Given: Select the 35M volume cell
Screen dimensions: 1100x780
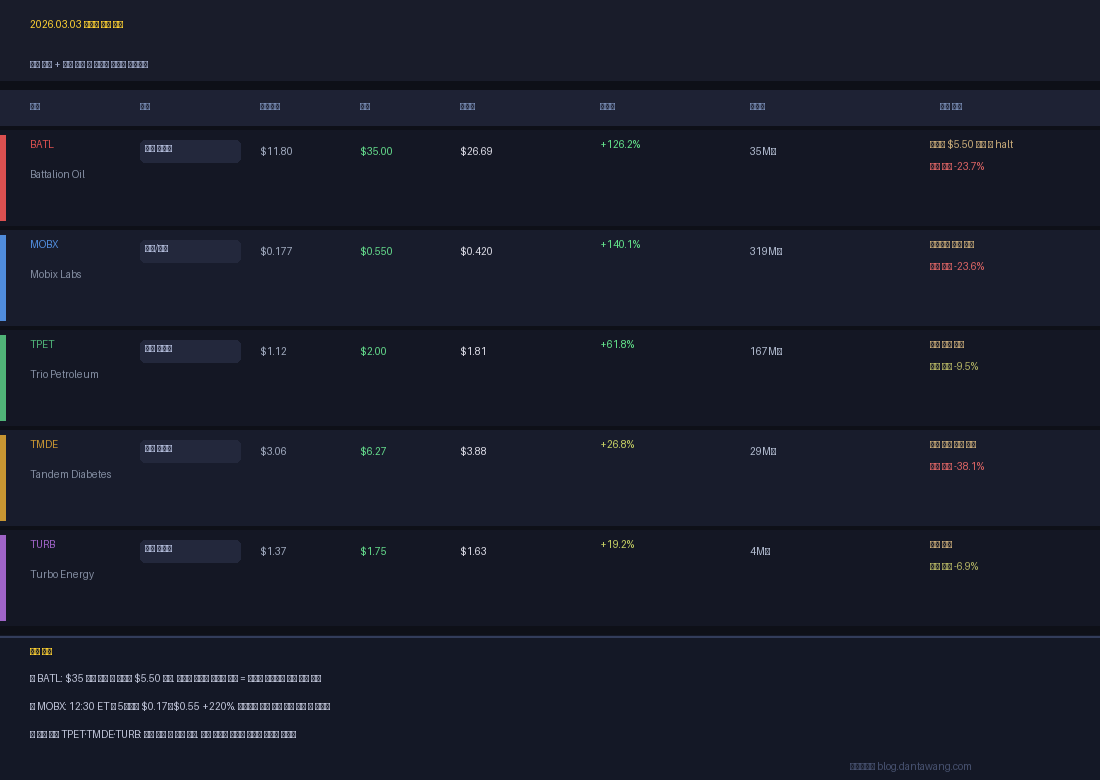Looking at the screenshot, I should (763, 152).
